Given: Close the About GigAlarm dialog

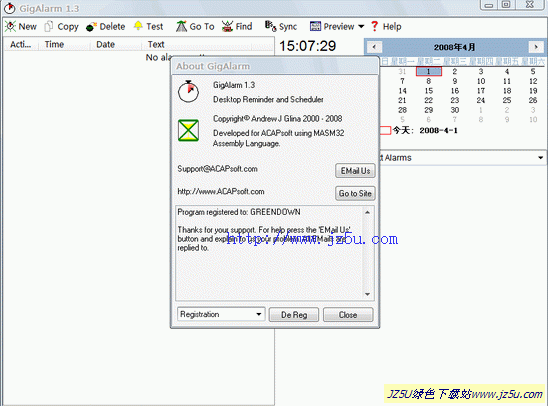Looking at the screenshot, I should pyautogui.click(x=348, y=315).
